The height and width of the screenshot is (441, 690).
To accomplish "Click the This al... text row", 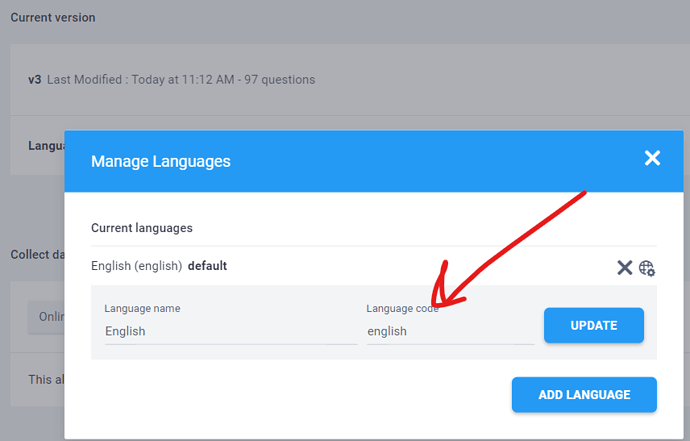I will [46, 379].
